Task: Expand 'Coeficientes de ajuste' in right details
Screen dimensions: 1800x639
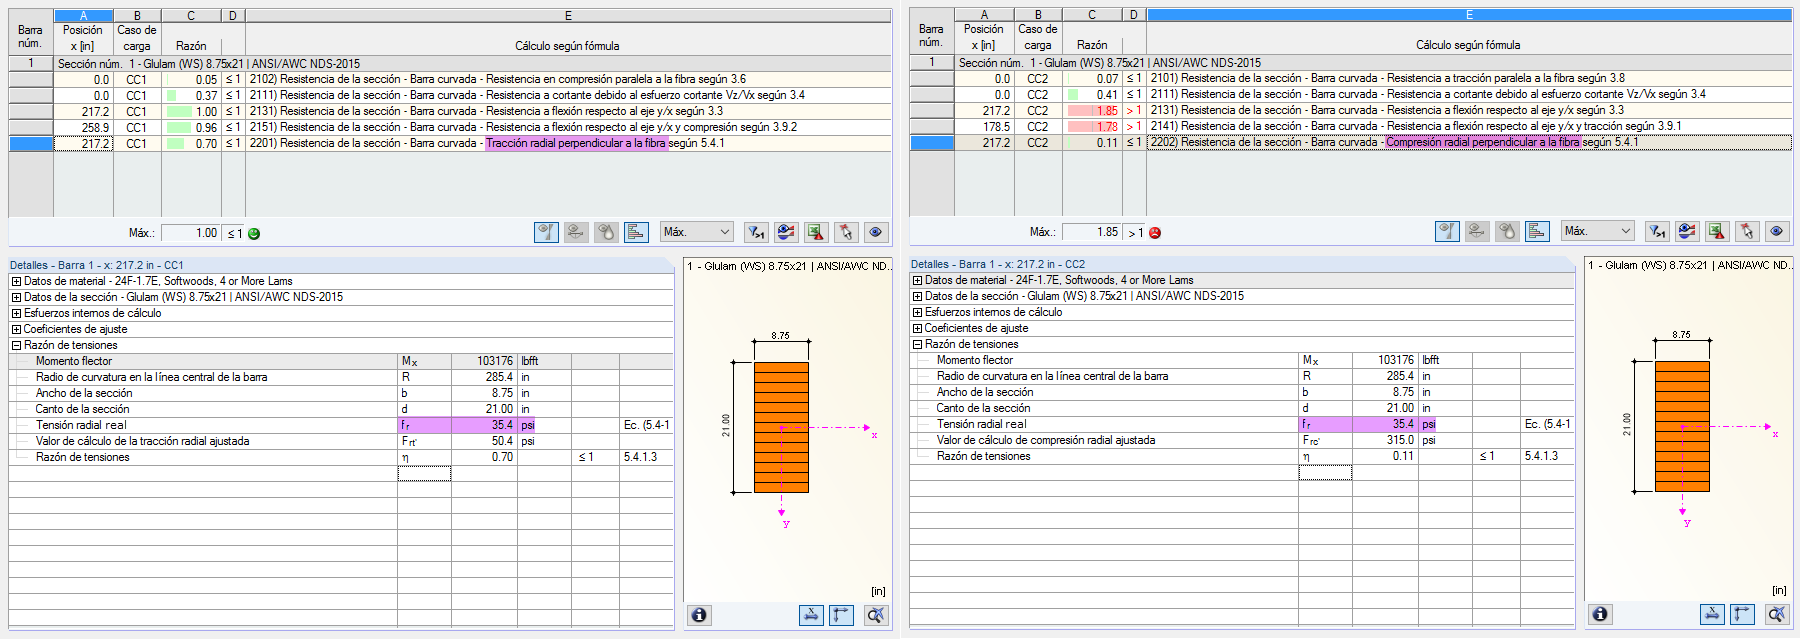Action: click(917, 328)
